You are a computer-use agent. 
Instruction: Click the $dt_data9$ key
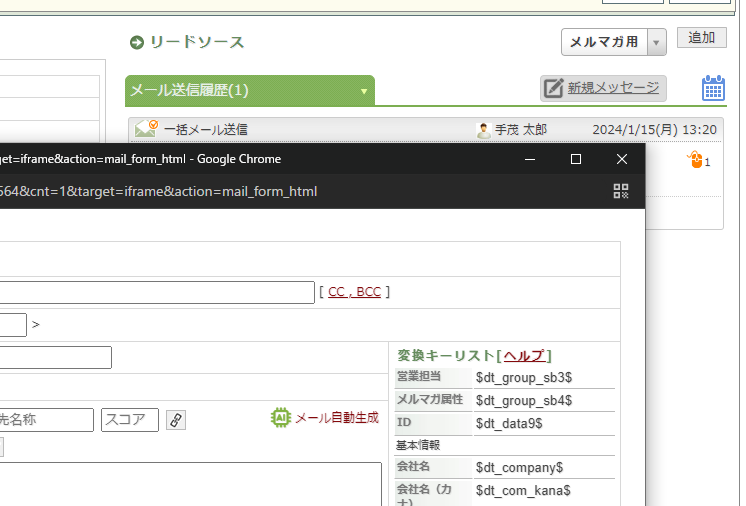(509, 423)
